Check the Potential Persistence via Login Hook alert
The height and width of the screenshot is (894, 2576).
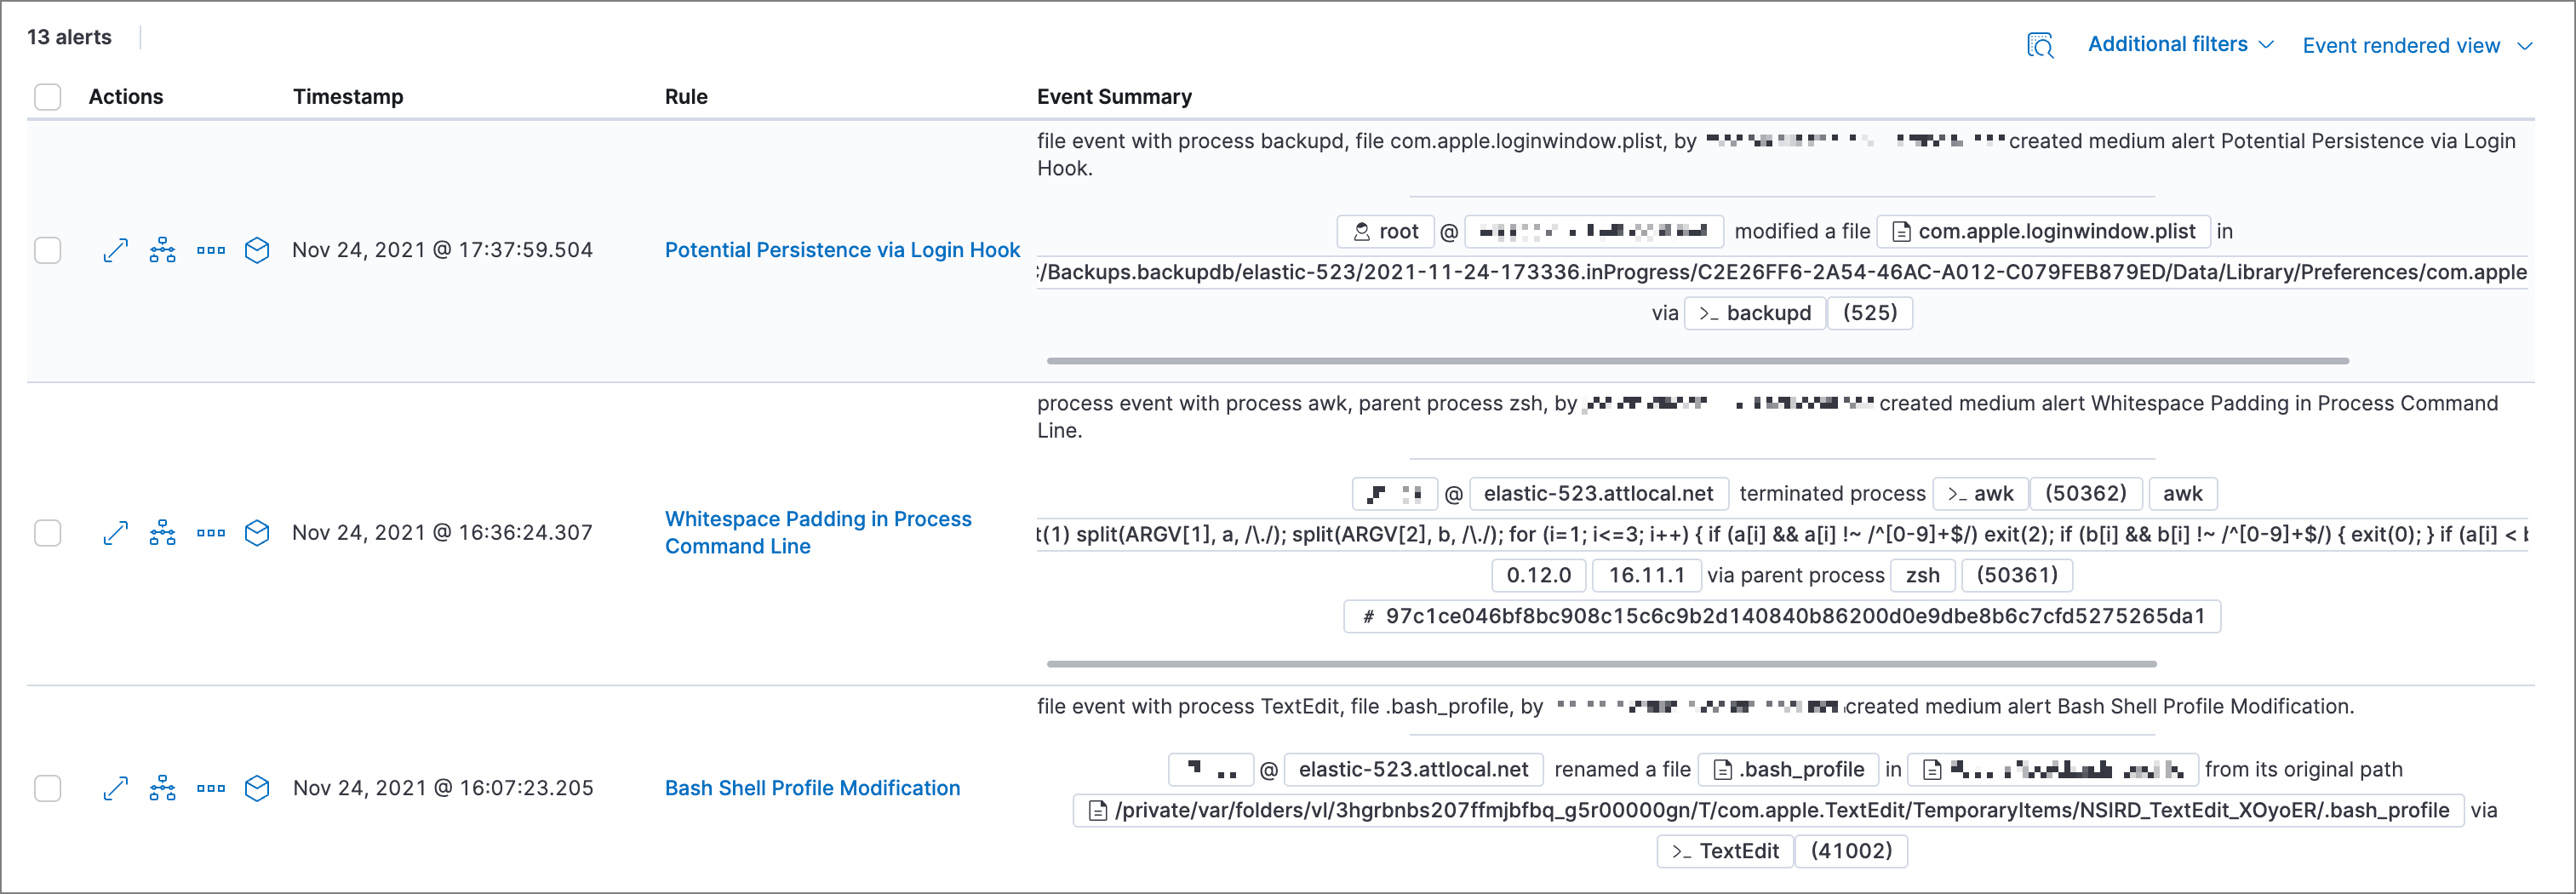click(47, 251)
